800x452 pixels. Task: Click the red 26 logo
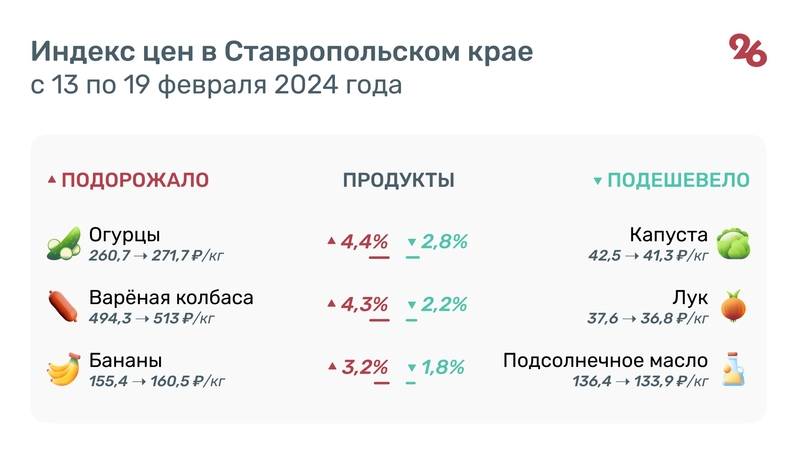[747, 51]
